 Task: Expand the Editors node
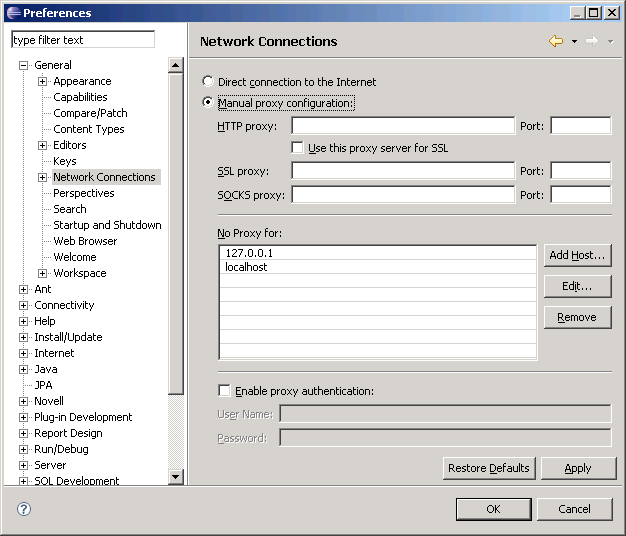click(x=42, y=145)
